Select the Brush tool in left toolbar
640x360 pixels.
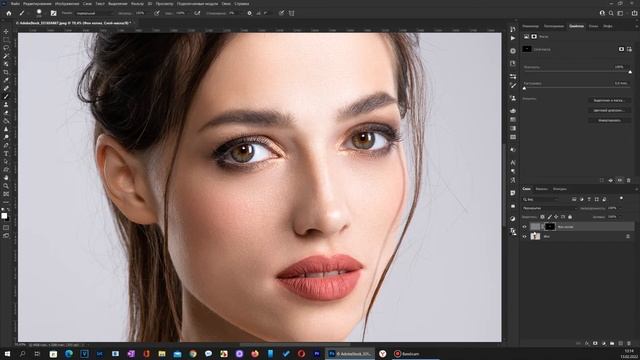coord(6,97)
